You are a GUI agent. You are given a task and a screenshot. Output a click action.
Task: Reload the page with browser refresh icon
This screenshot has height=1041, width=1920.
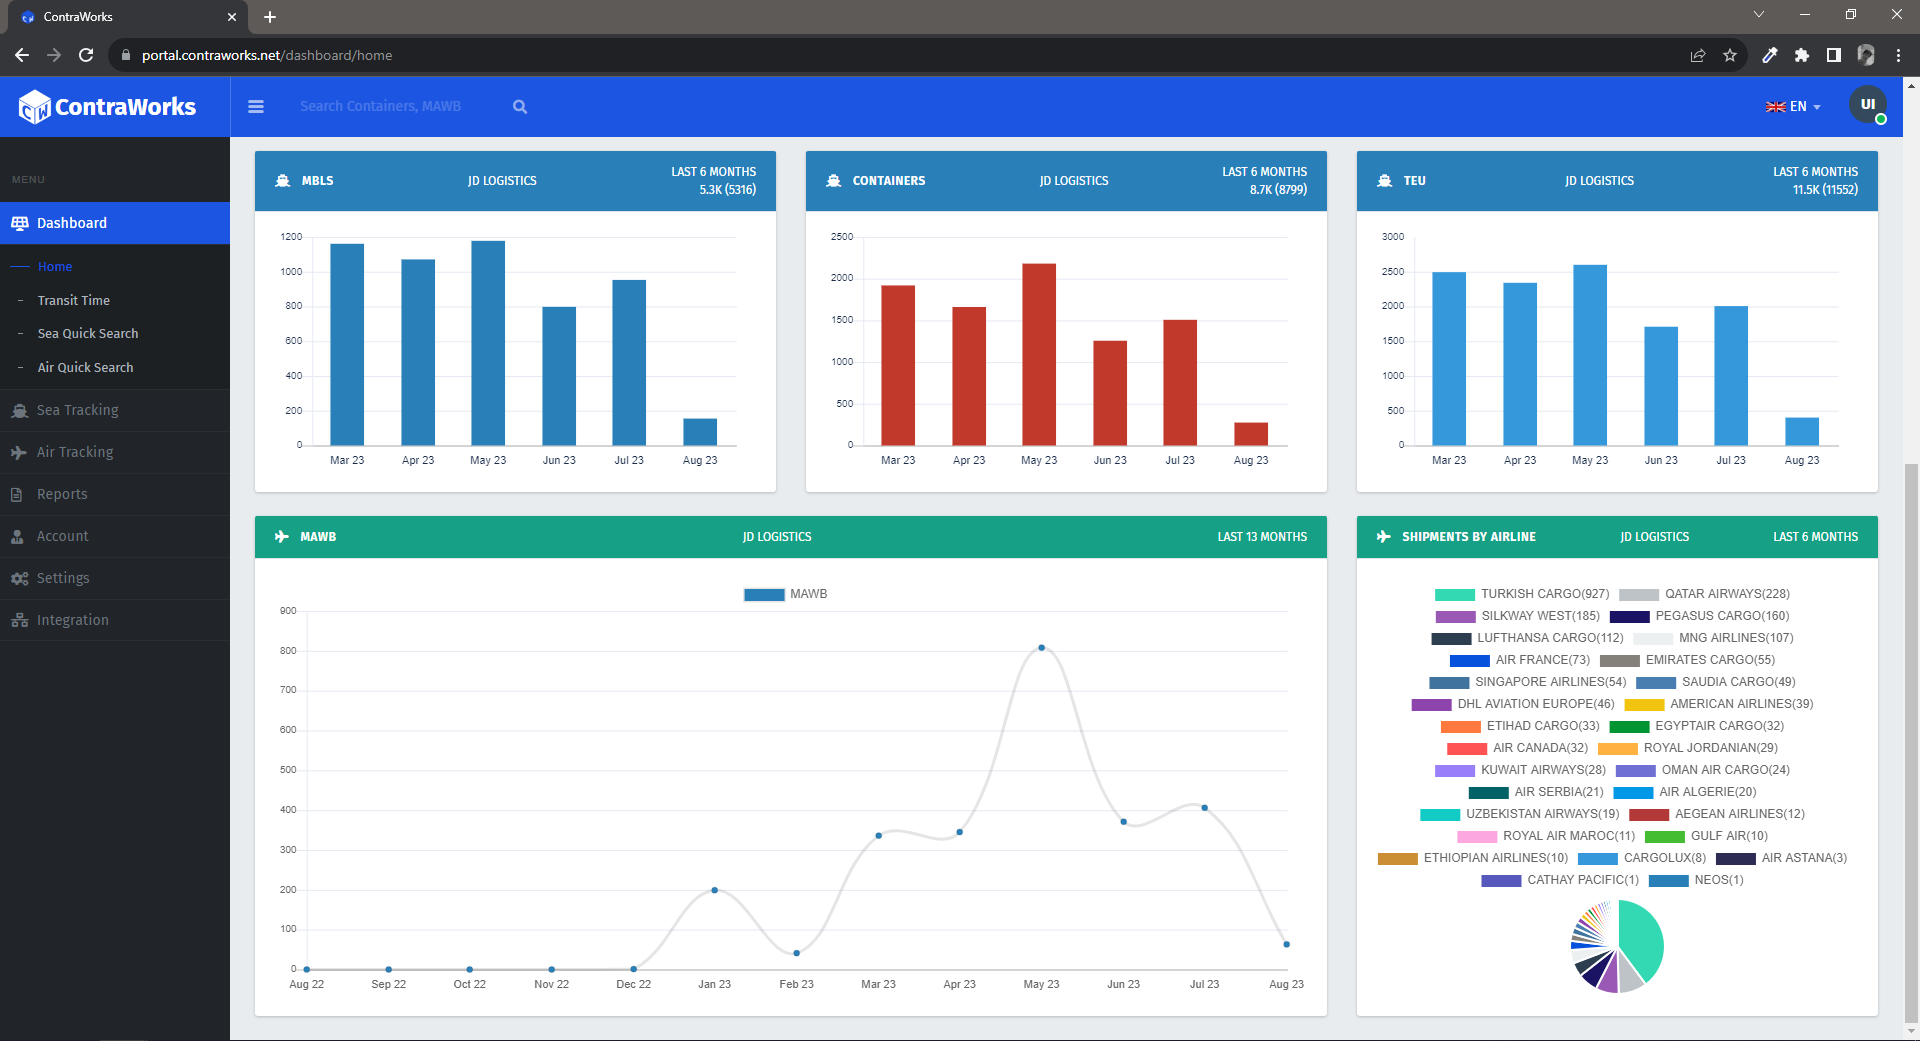86,55
